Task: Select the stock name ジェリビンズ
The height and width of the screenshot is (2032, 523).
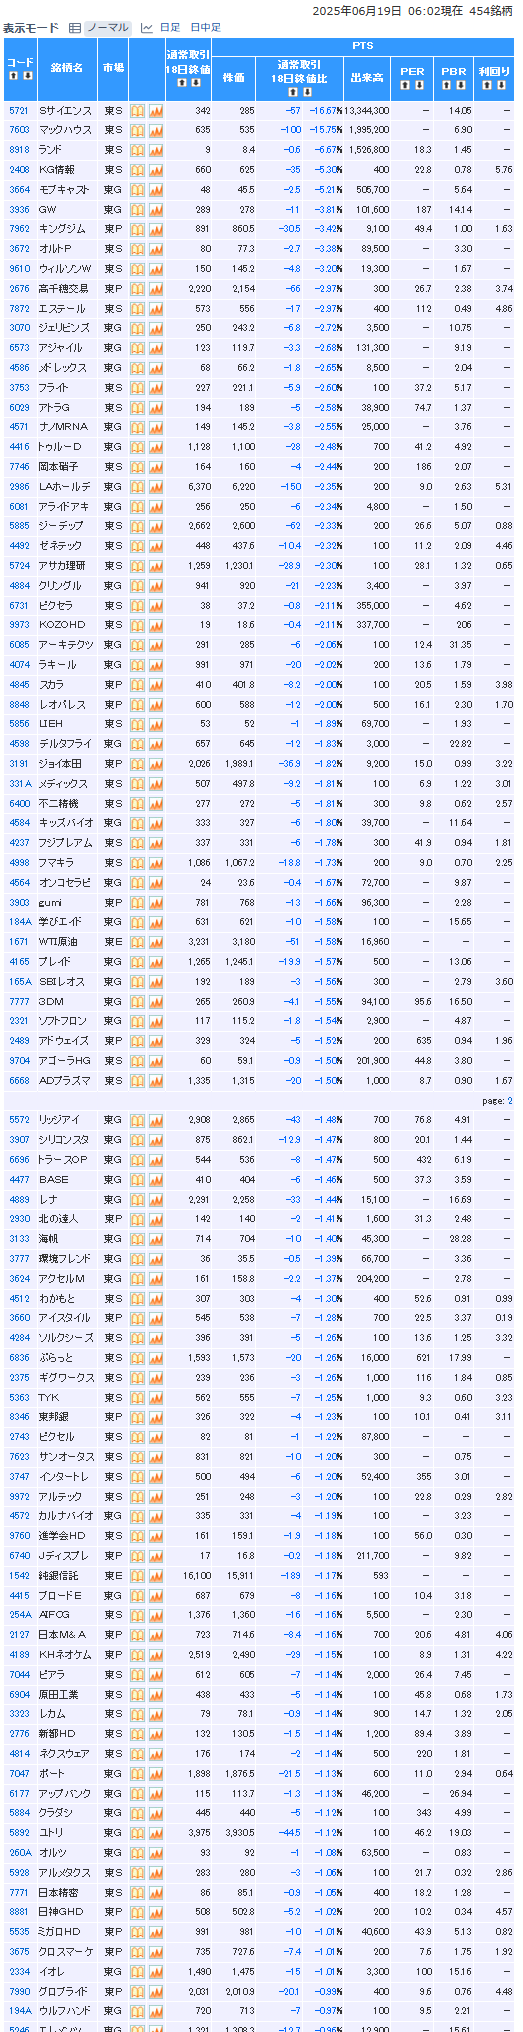Action: (x=64, y=328)
